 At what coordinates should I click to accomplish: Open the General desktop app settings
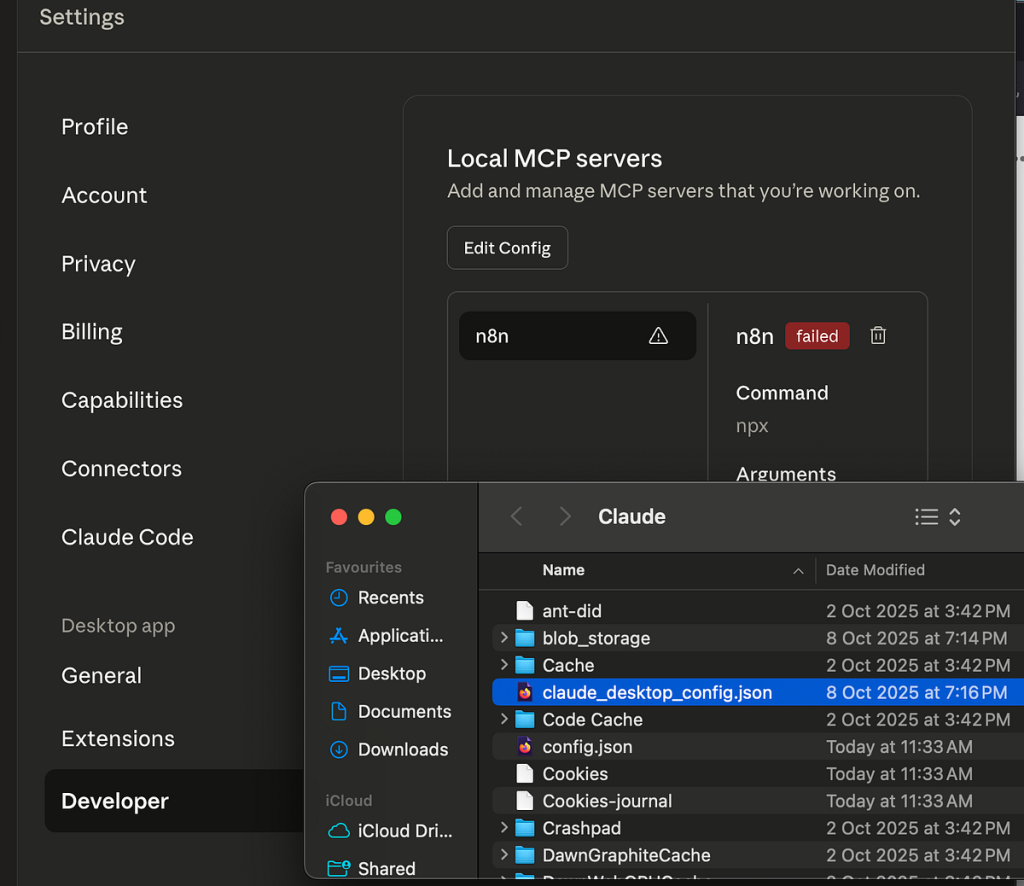101,675
